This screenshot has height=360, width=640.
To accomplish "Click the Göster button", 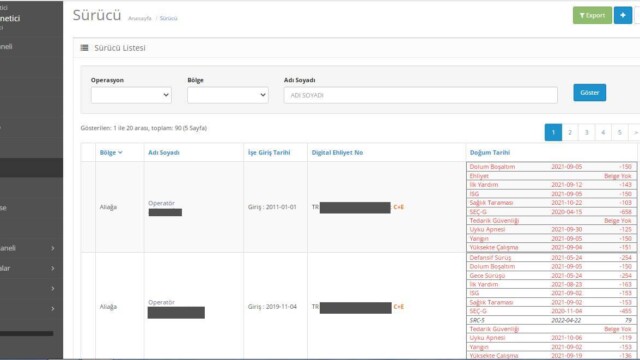I will point(589,93).
